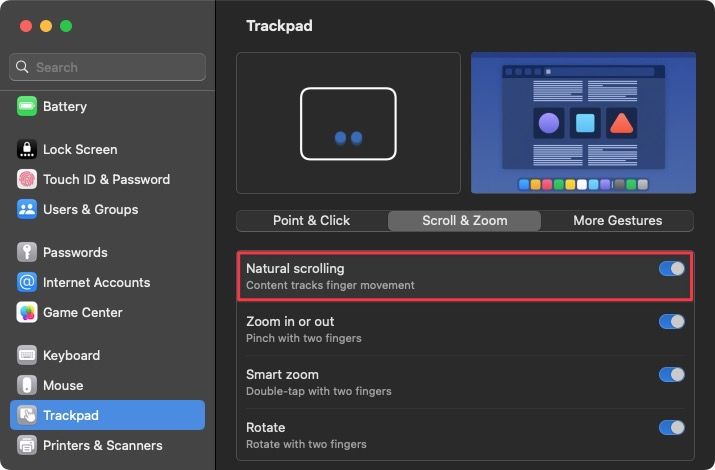This screenshot has width=715, height=470.
Task: Click the Keyboard icon in sidebar
Action: click(27, 355)
